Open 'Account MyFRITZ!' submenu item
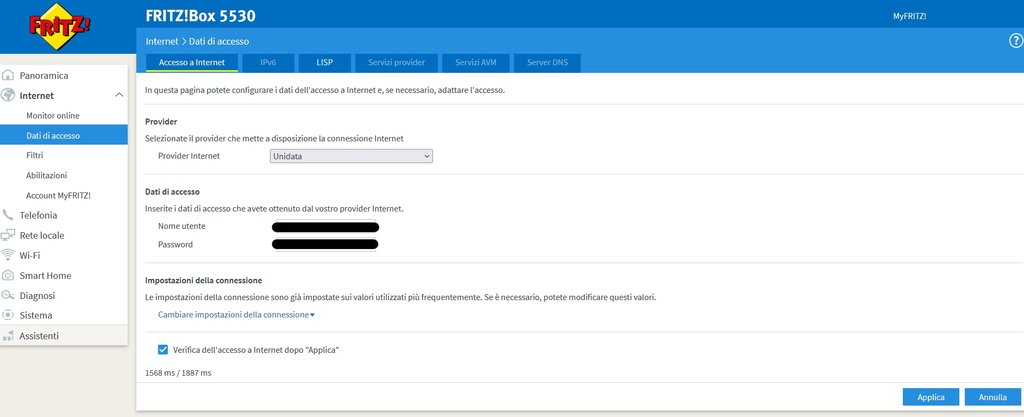 (x=58, y=195)
